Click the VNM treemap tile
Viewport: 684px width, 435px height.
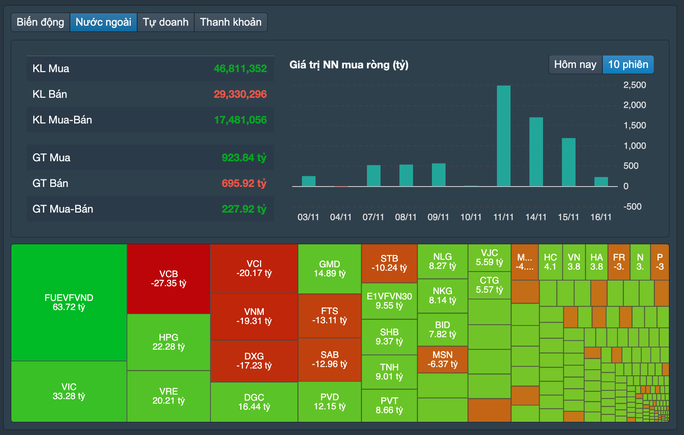click(254, 317)
